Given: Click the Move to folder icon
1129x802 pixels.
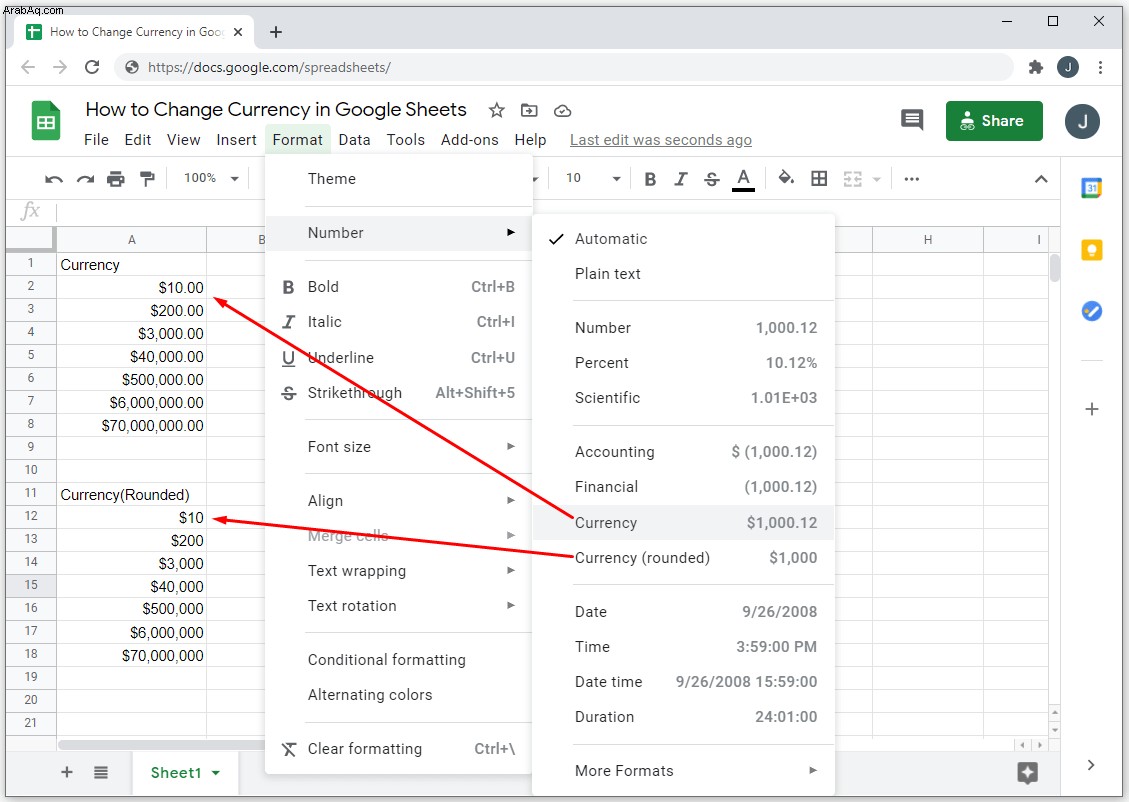Looking at the screenshot, I should [x=529, y=110].
